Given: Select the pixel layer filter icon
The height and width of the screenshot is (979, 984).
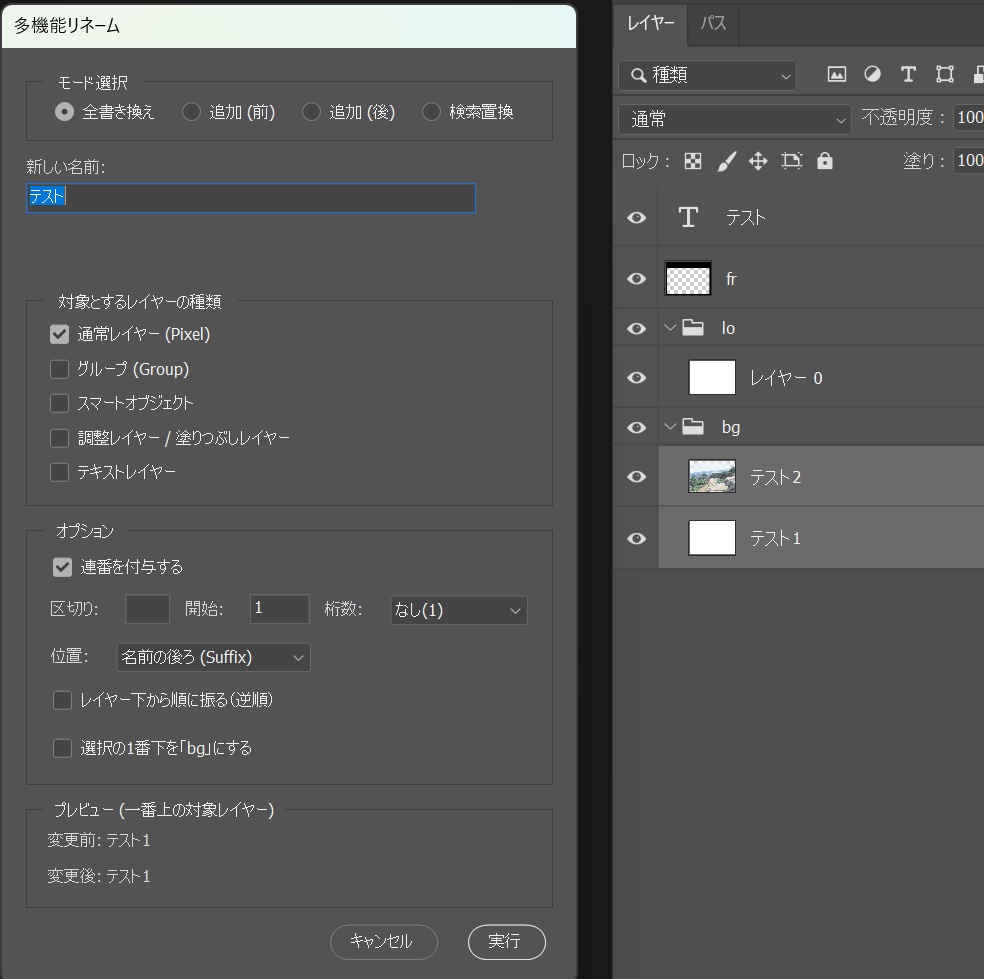Looking at the screenshot, I should pyautogui.click(x=836, y=74).
